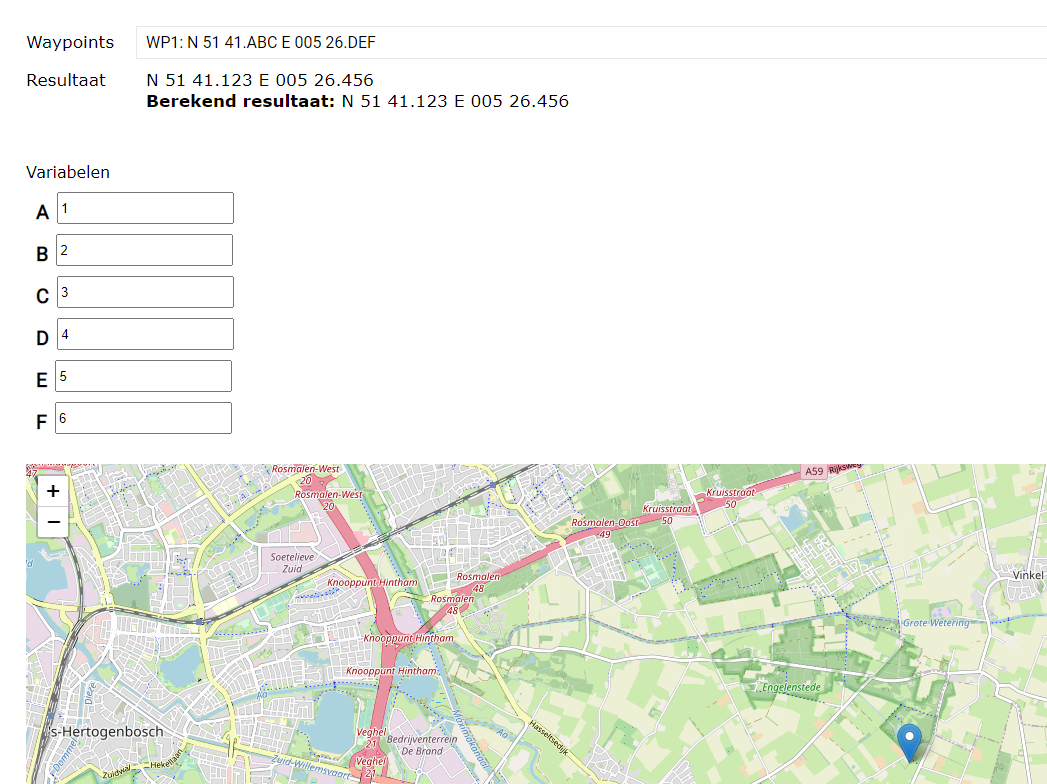Select Engelenstede label on the map
The image size is (1047, 784).
tap(791, 688)
